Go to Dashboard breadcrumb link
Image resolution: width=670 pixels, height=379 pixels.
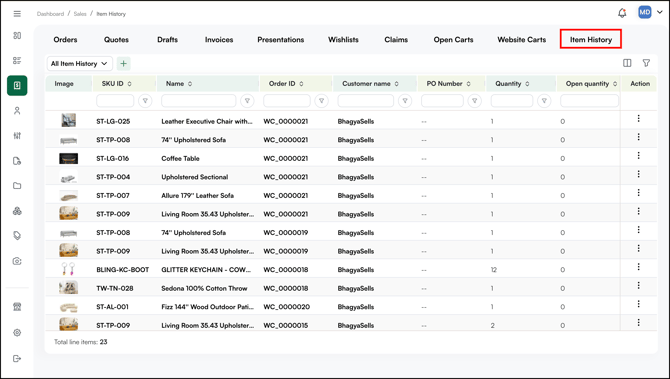pyautogui.click(x=50, y=14)
